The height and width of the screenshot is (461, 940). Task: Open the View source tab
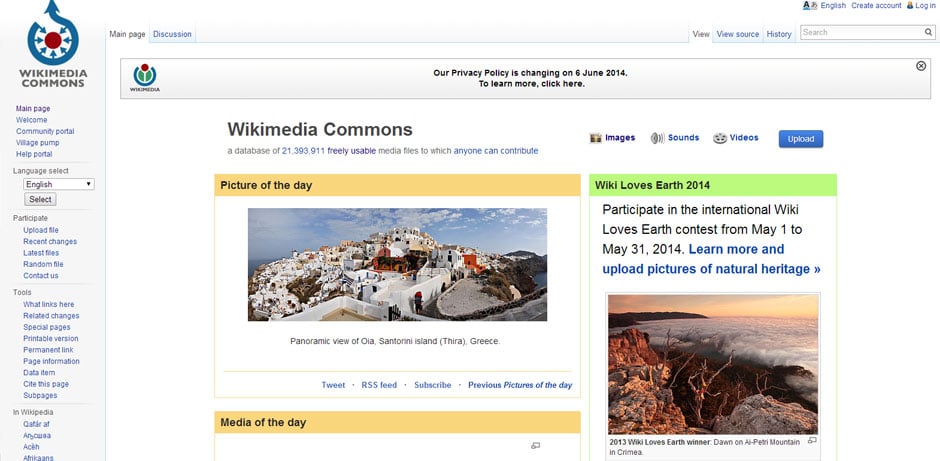coord(737,34)
